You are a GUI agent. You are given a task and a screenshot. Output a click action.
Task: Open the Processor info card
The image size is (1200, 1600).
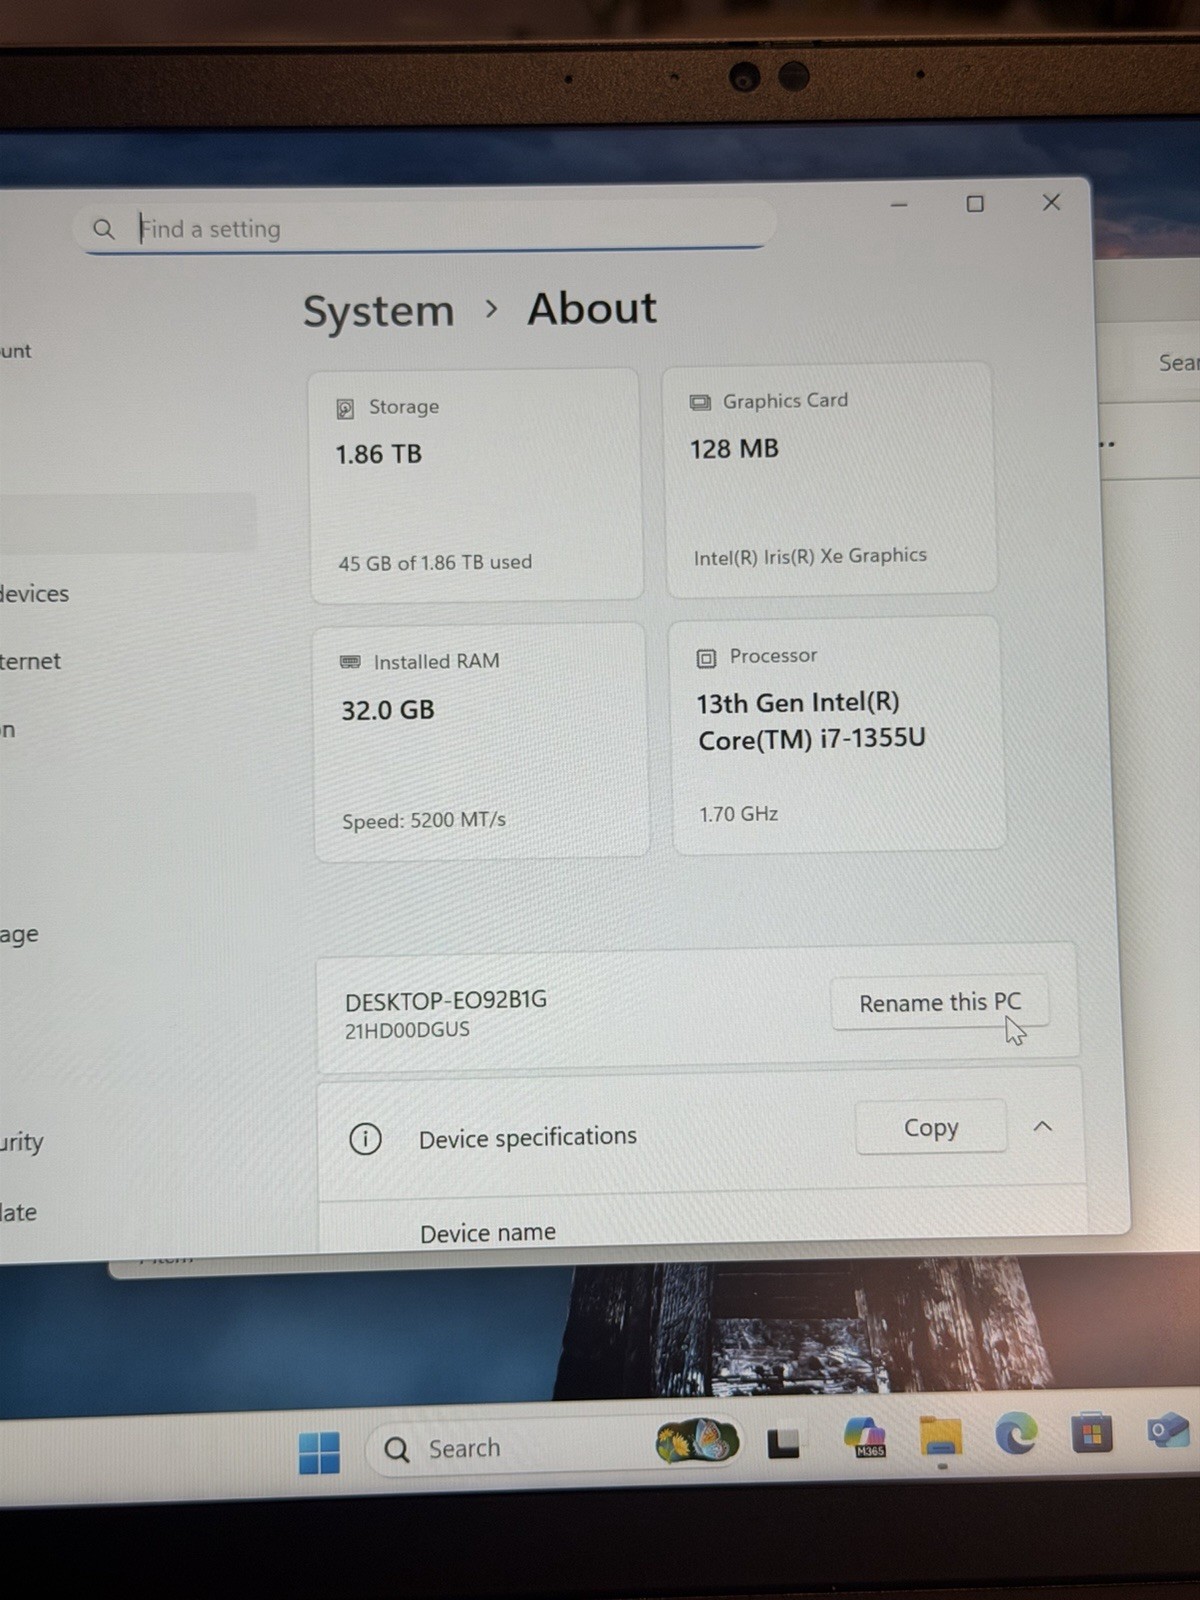point(838,735)
